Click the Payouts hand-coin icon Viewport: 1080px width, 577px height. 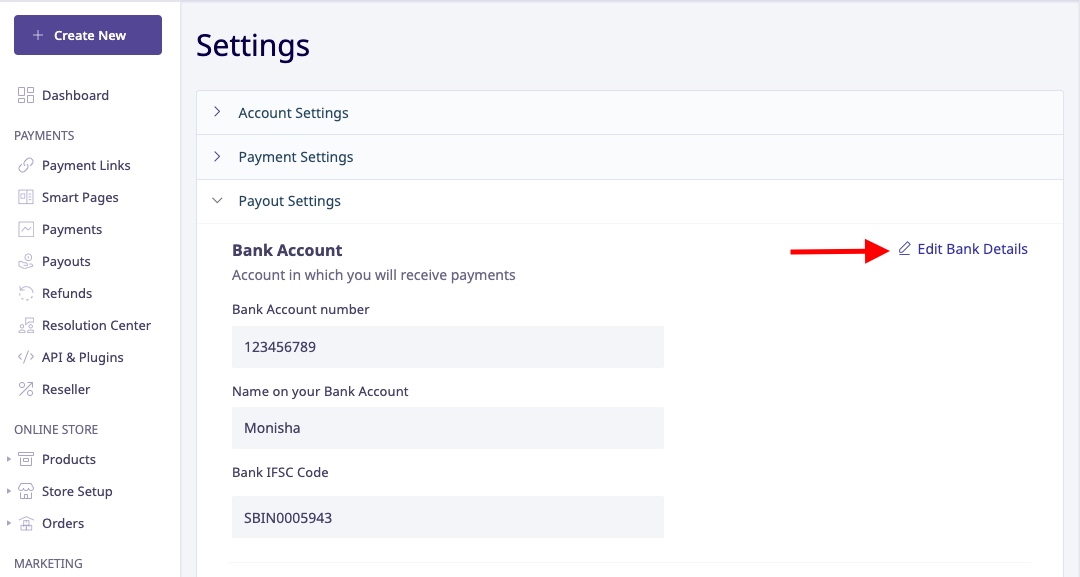coord(25,261)
